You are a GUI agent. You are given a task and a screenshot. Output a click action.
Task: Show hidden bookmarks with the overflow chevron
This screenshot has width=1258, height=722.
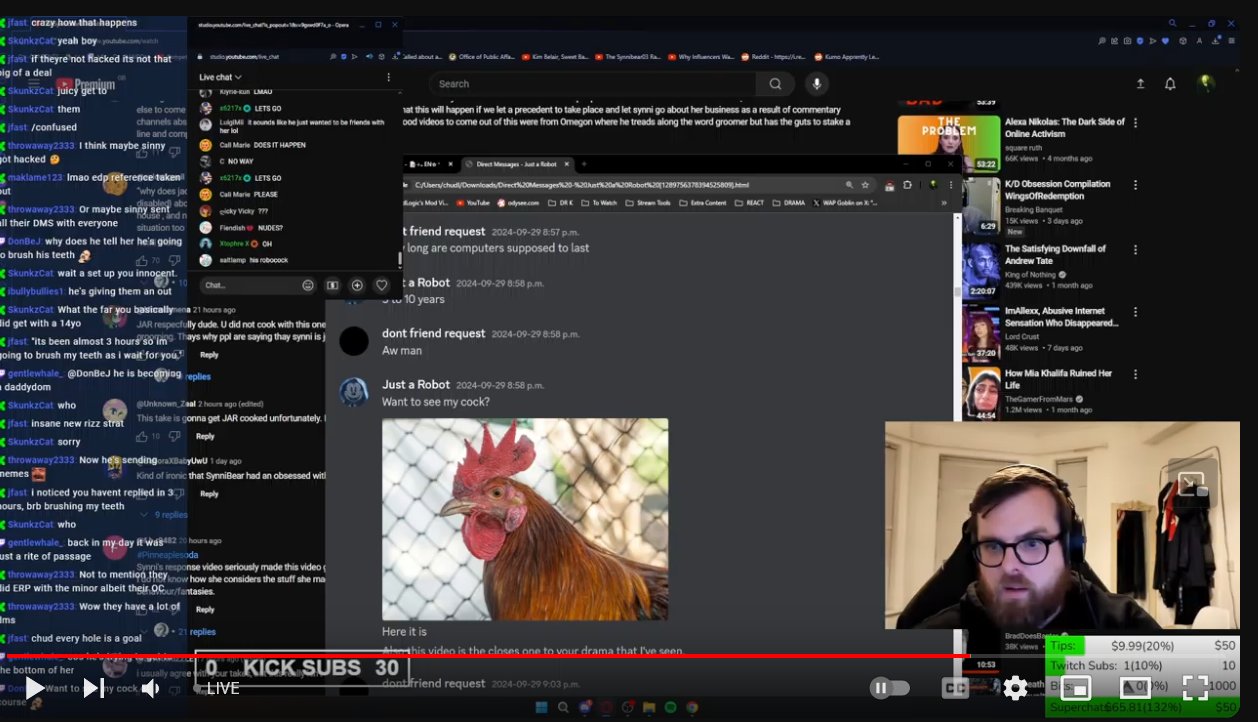944,203
